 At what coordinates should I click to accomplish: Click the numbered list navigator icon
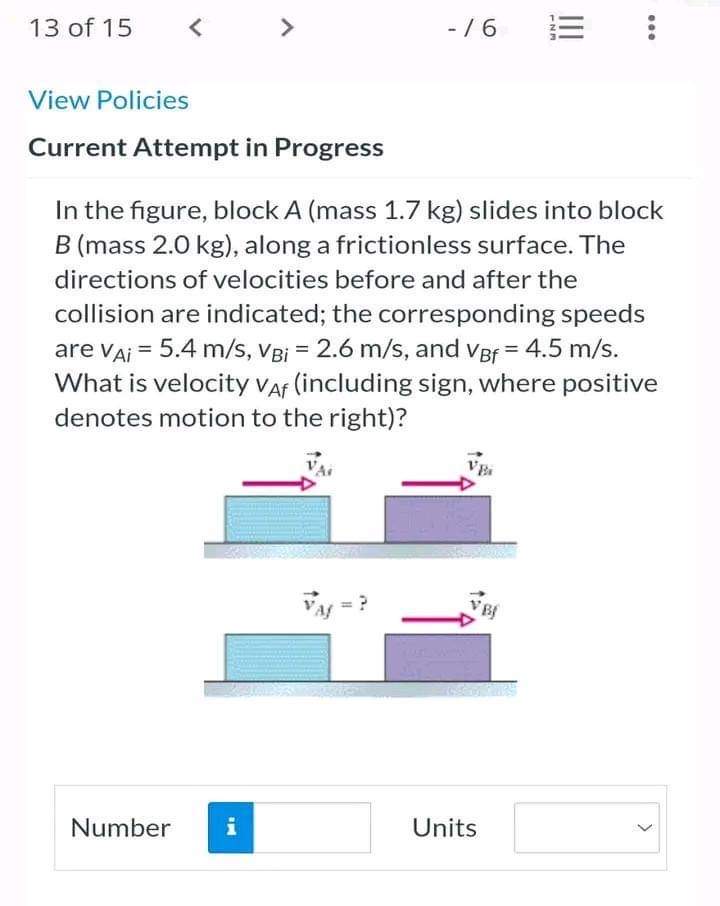(566, 27)
